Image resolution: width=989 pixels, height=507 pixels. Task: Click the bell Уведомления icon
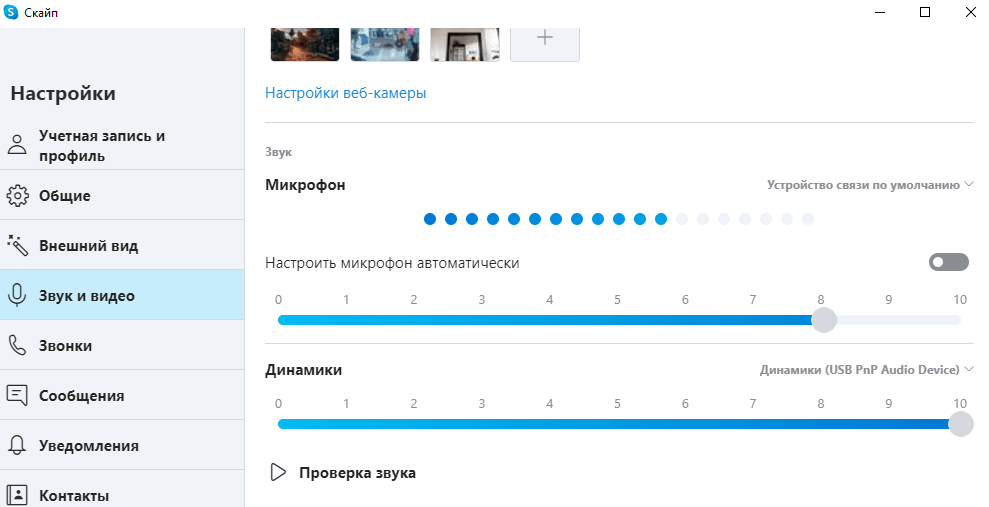(x=17, y=445)
